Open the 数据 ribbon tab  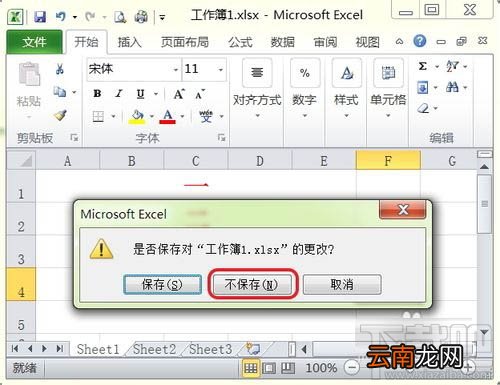(282, 42)
